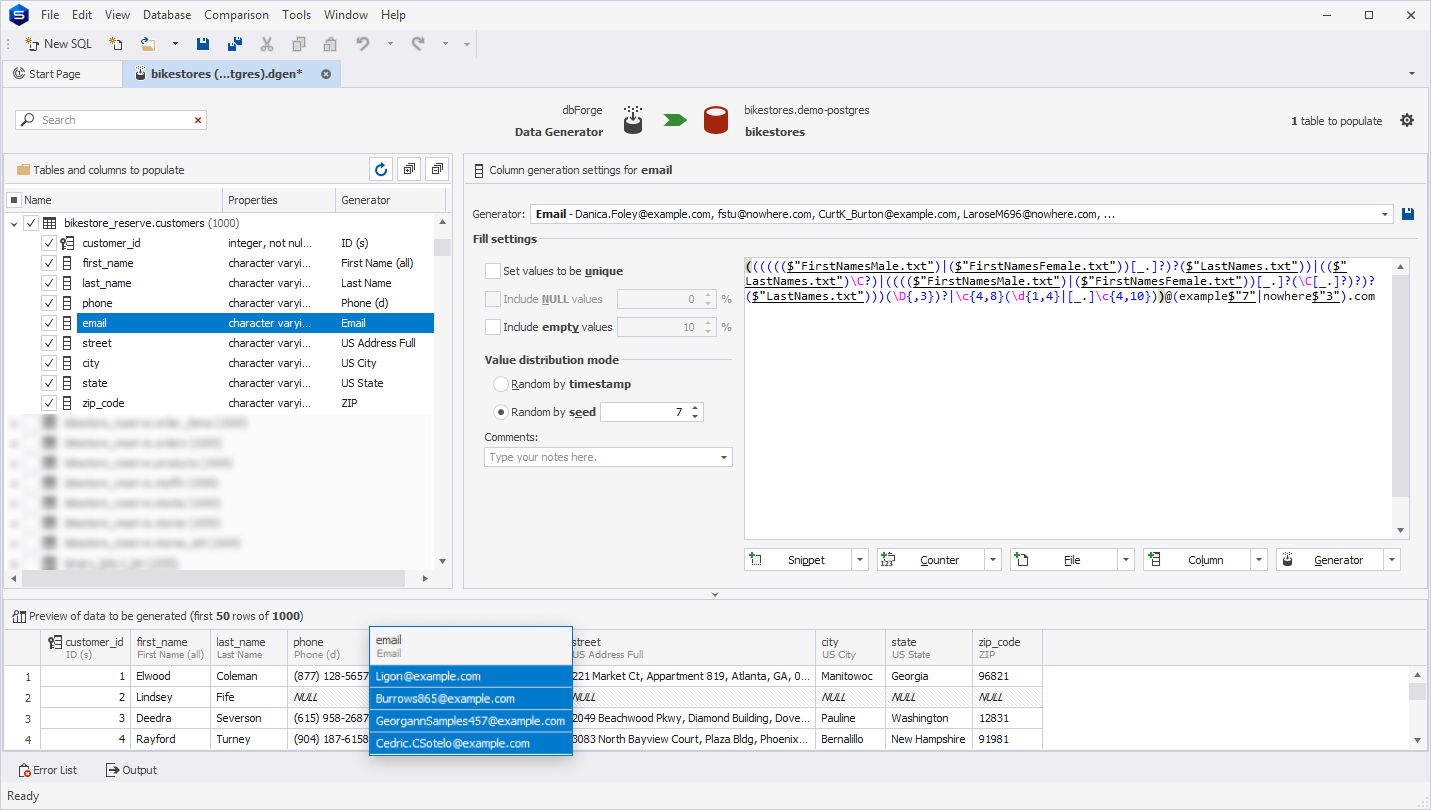The width and height of the screenshot is (1431, 810).
Task: Uncheck the bikestore_reserve.customers table checkbox
Action: click(31, 223)
